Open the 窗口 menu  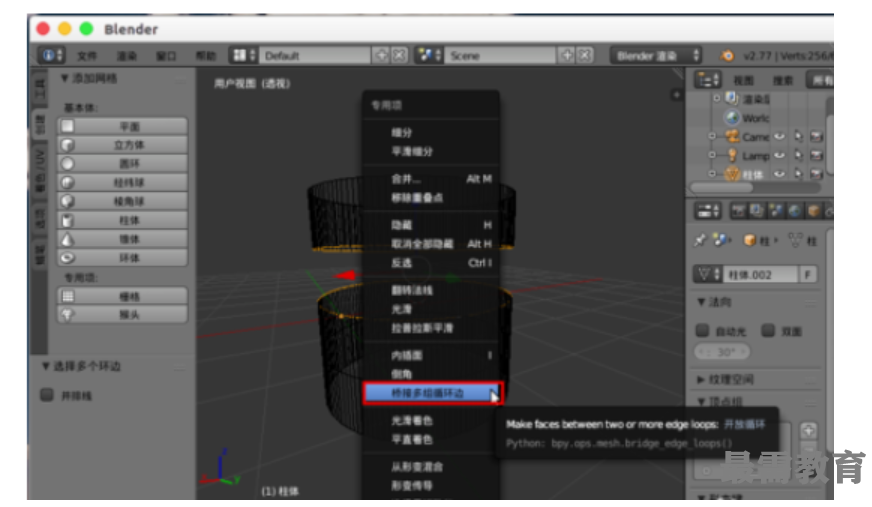click(166, 56)
